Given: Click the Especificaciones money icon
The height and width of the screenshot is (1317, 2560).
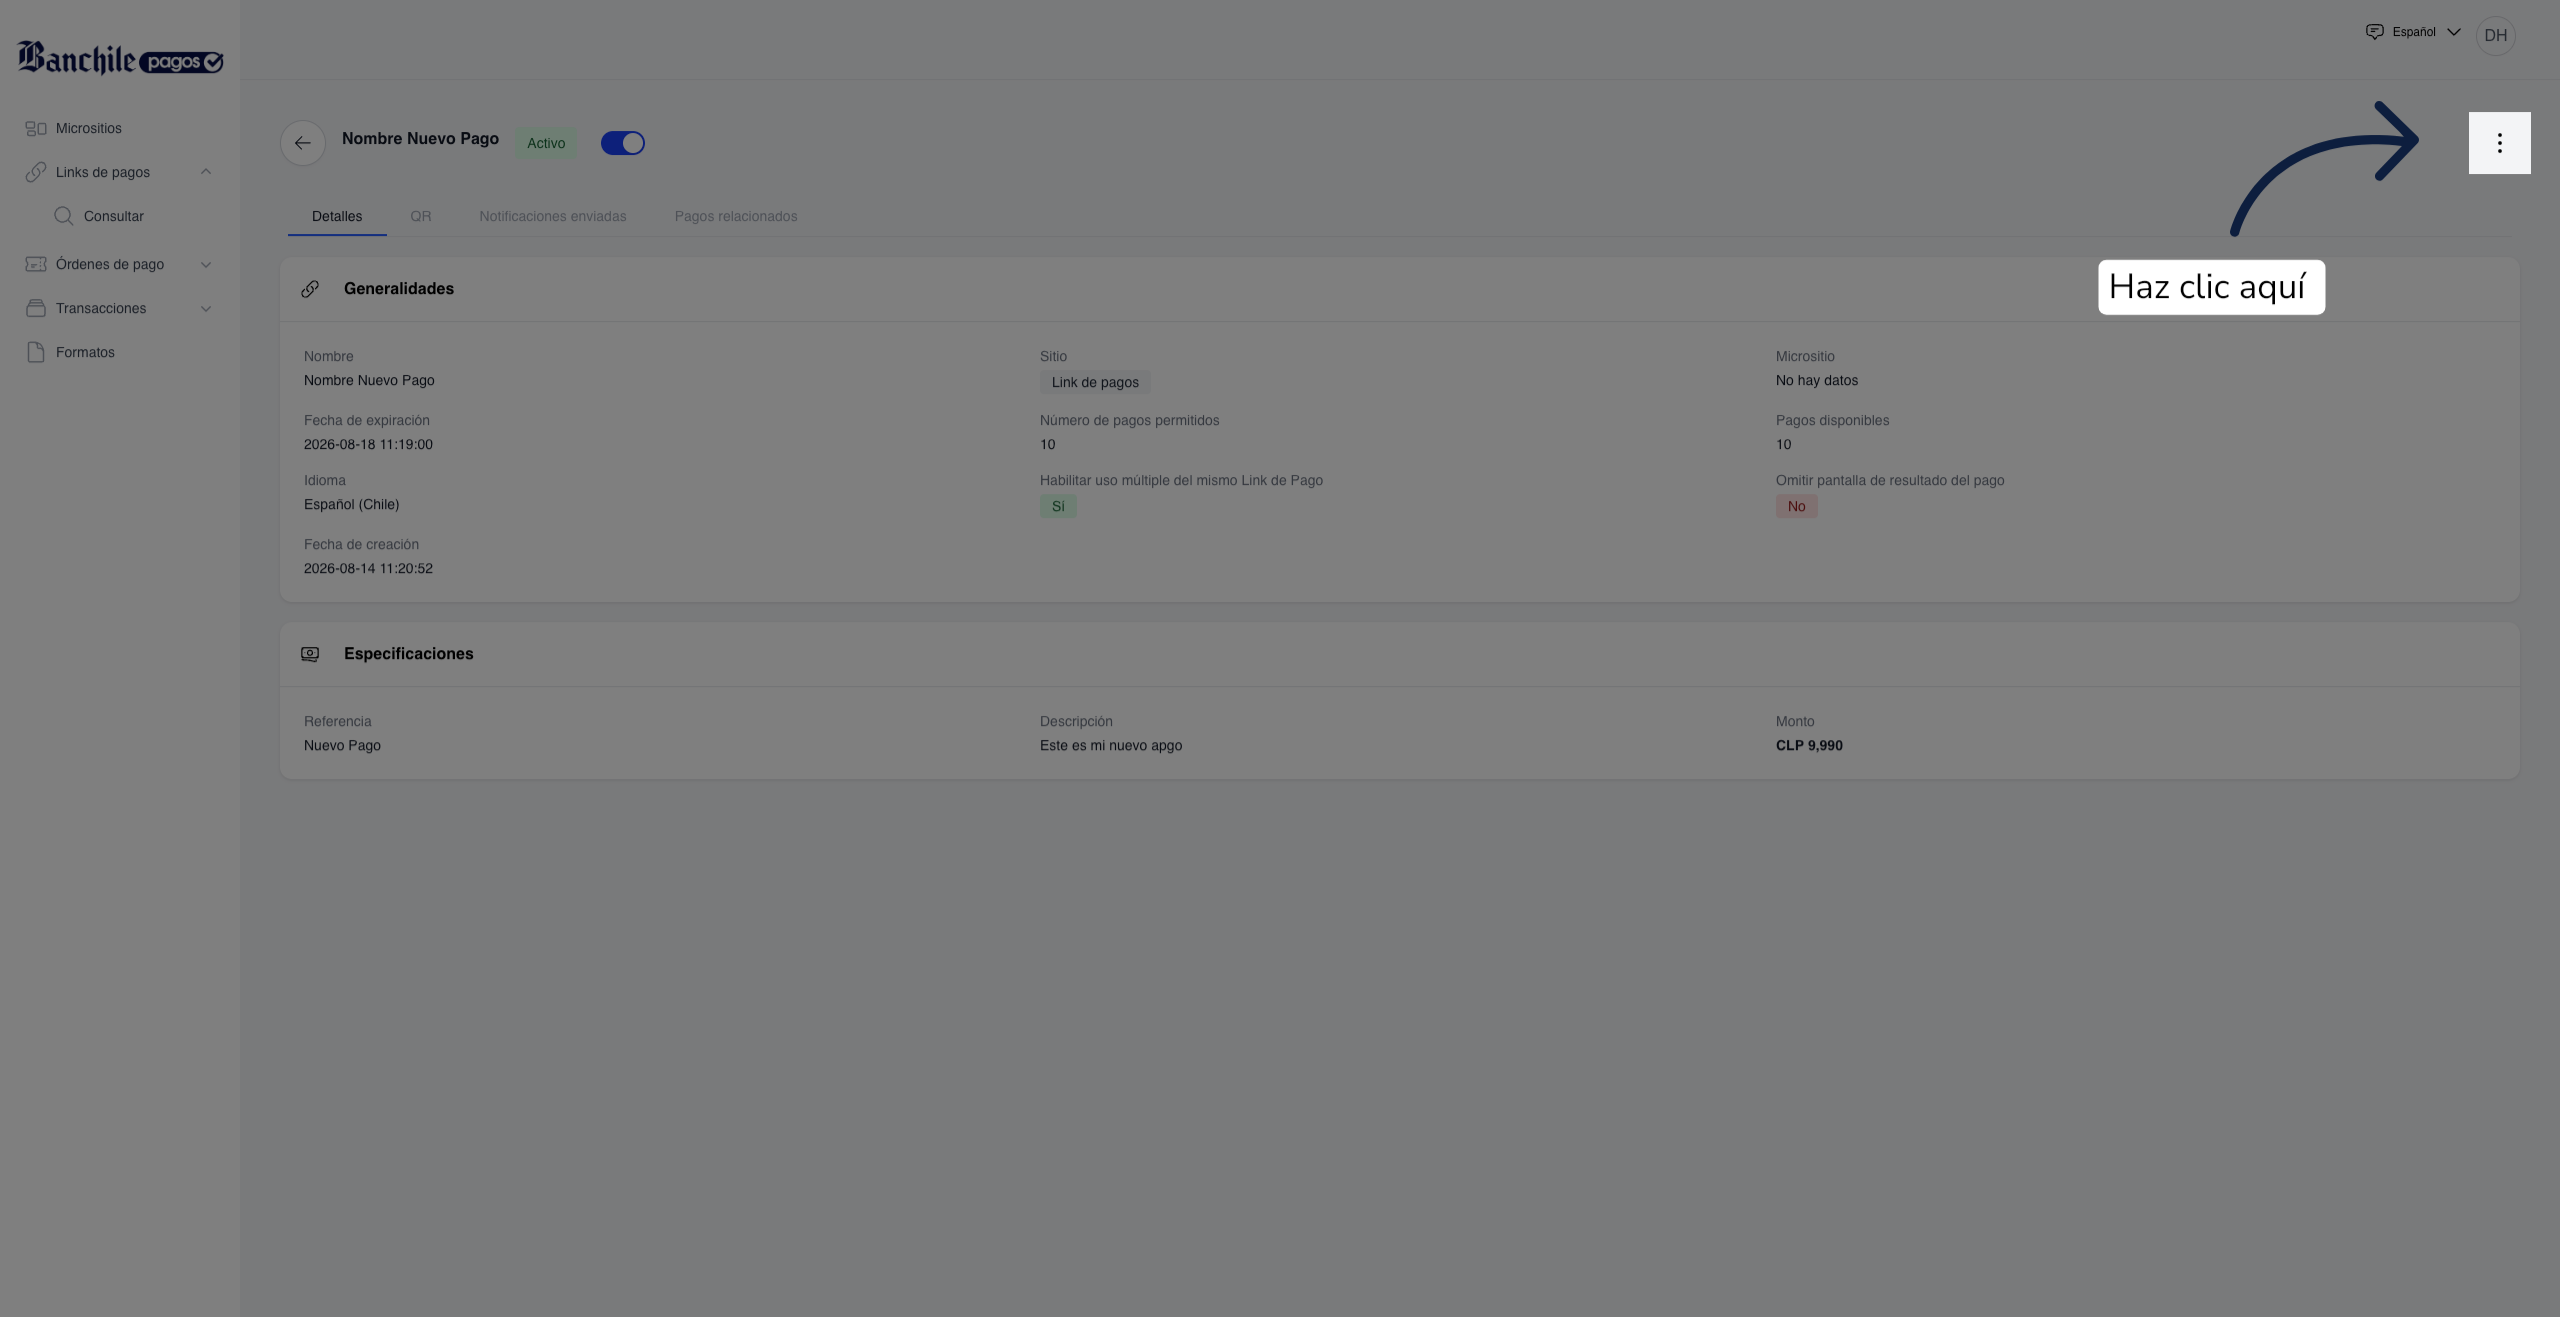Looking at the screenshot, I should [310, 654].
